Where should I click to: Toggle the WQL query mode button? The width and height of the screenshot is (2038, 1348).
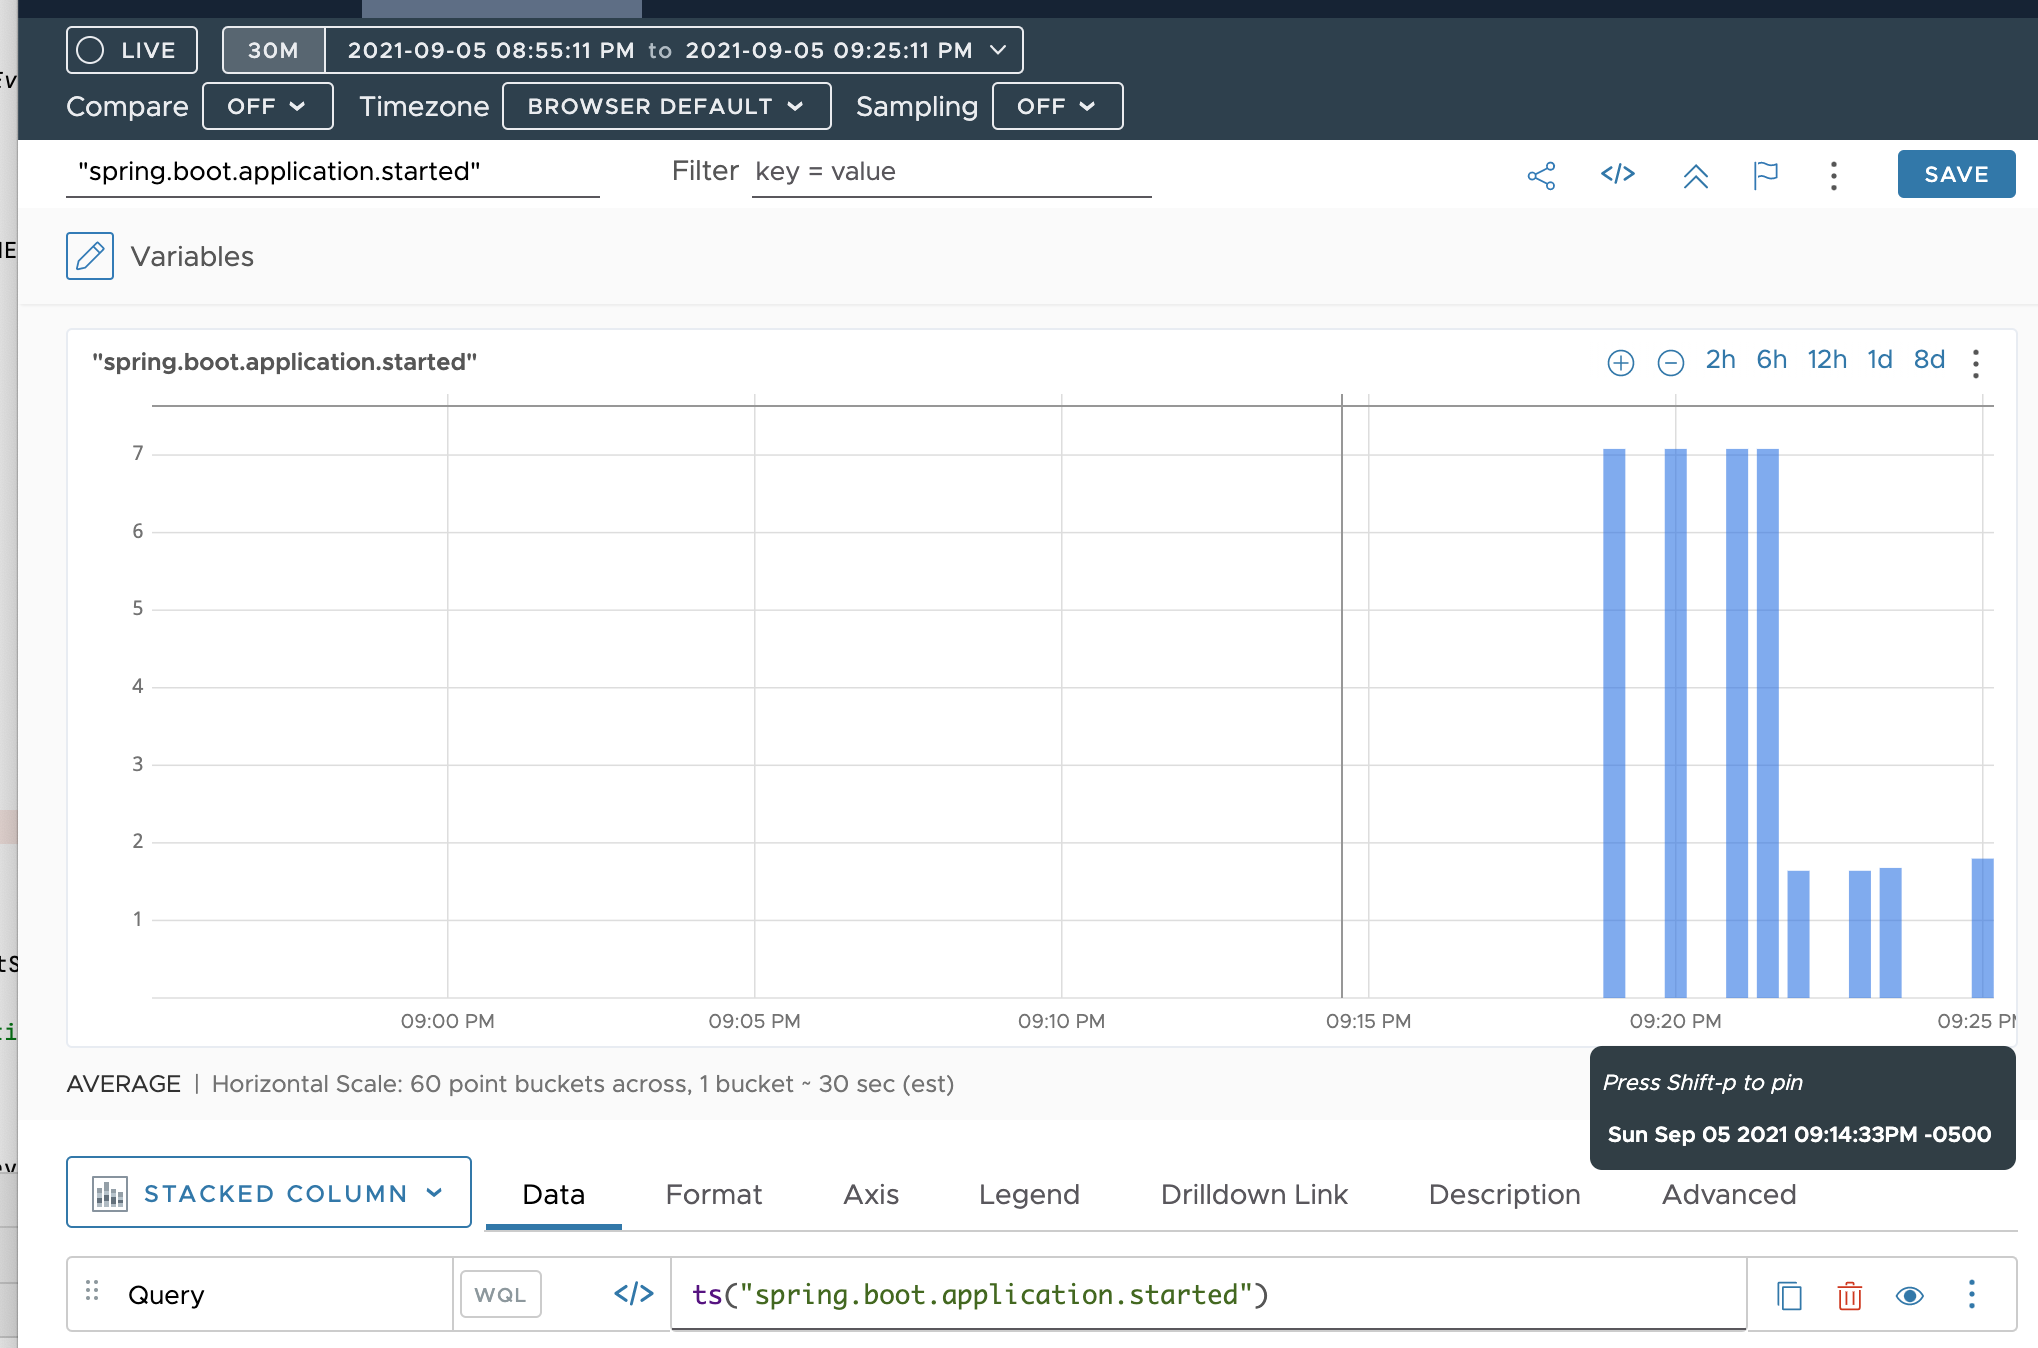[x=500, y=1294]
